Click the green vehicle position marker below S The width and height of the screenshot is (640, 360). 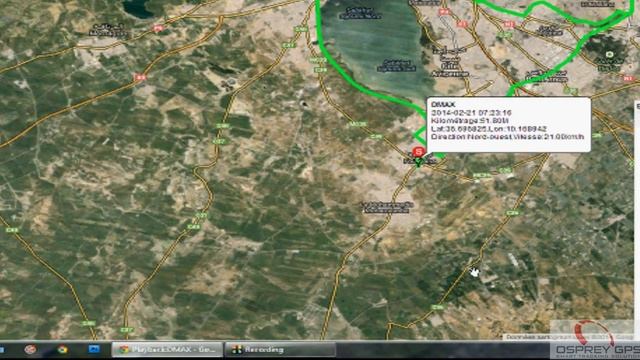[x=418, y=163]
